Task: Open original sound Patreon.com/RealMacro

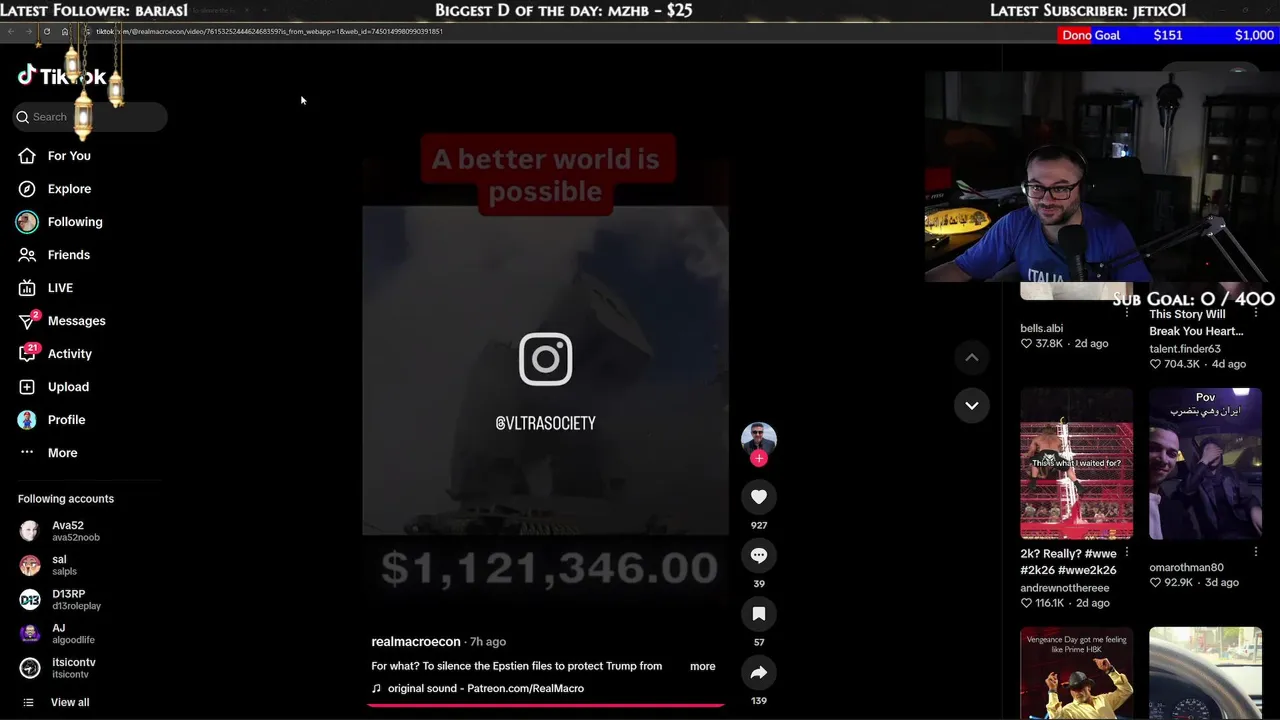Action: 478,688
